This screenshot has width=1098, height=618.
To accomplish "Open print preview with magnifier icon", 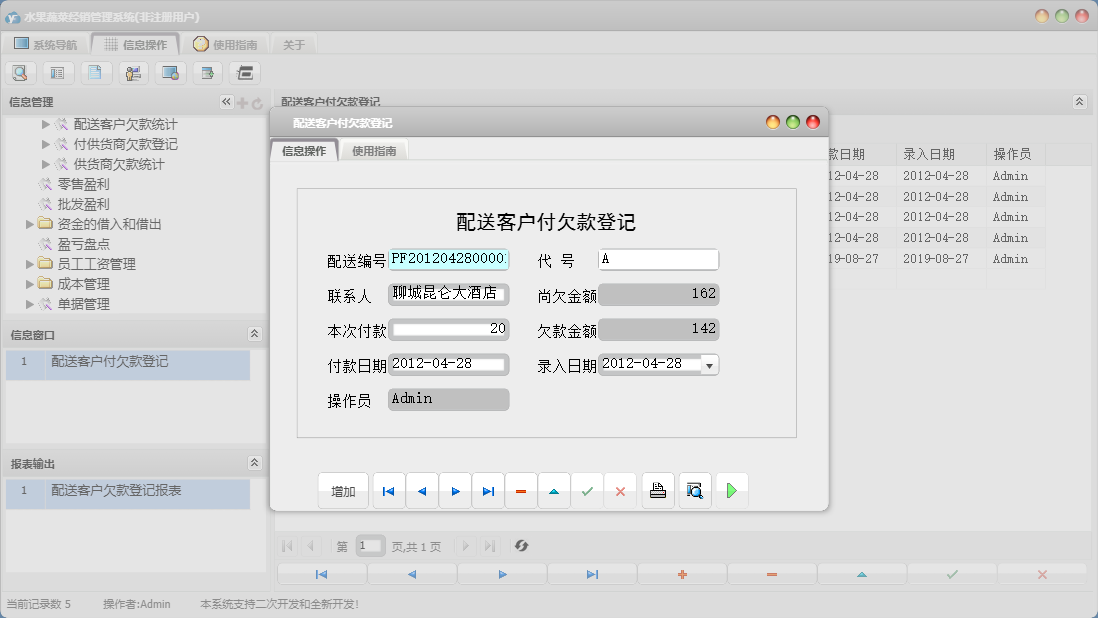I will tap(695, 491).
